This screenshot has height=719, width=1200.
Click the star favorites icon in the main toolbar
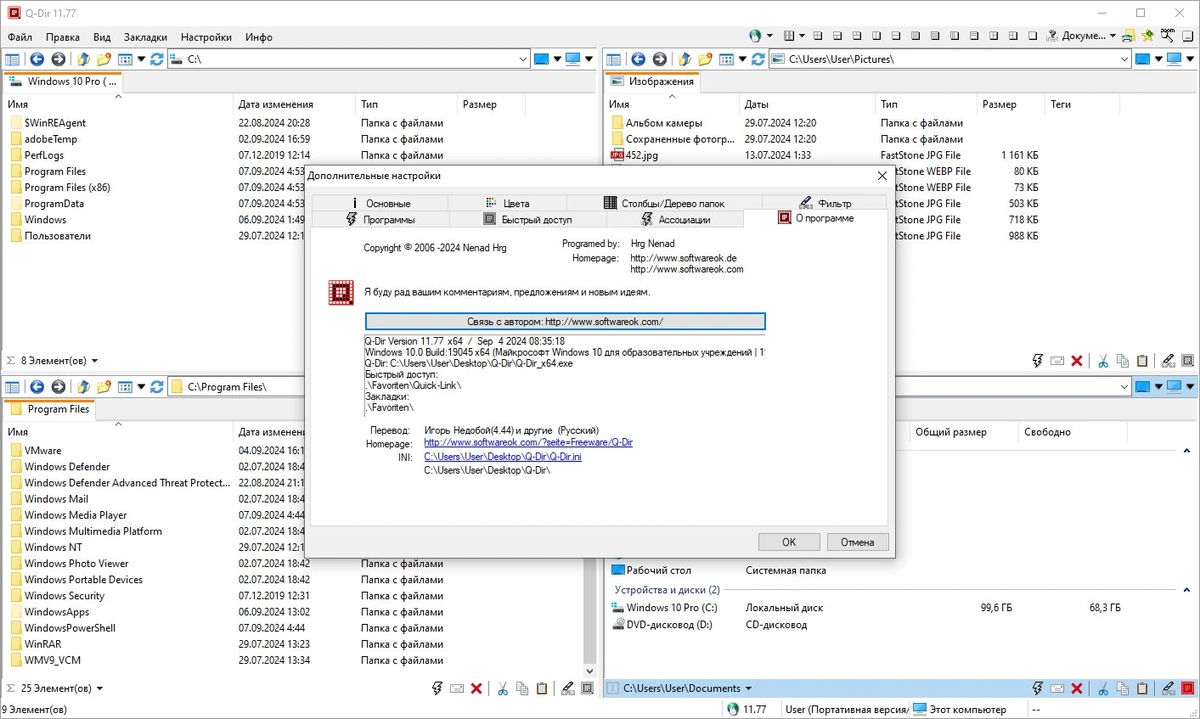[x=1148, y=36]
